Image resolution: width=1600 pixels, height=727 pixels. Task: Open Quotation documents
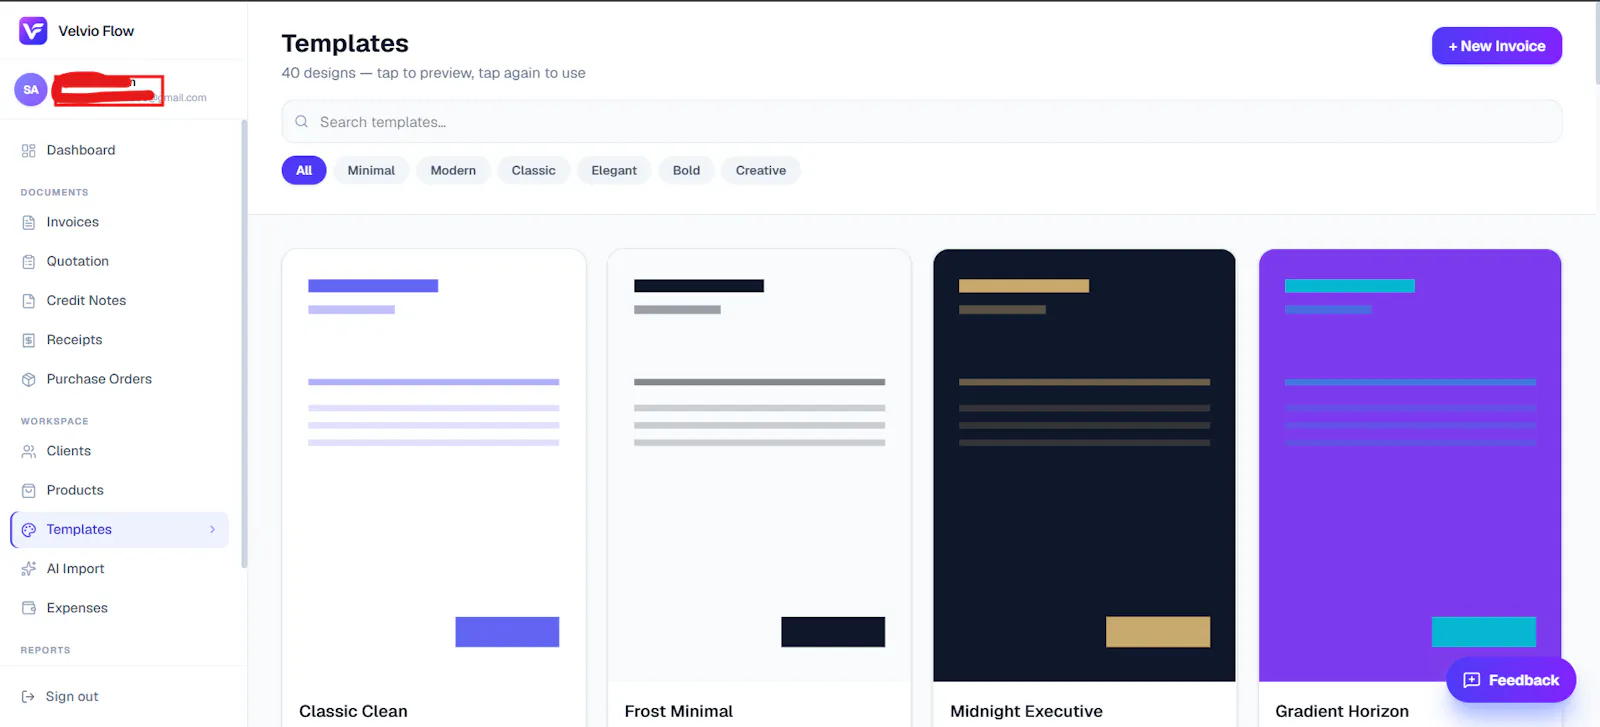[x=121, y=261]
